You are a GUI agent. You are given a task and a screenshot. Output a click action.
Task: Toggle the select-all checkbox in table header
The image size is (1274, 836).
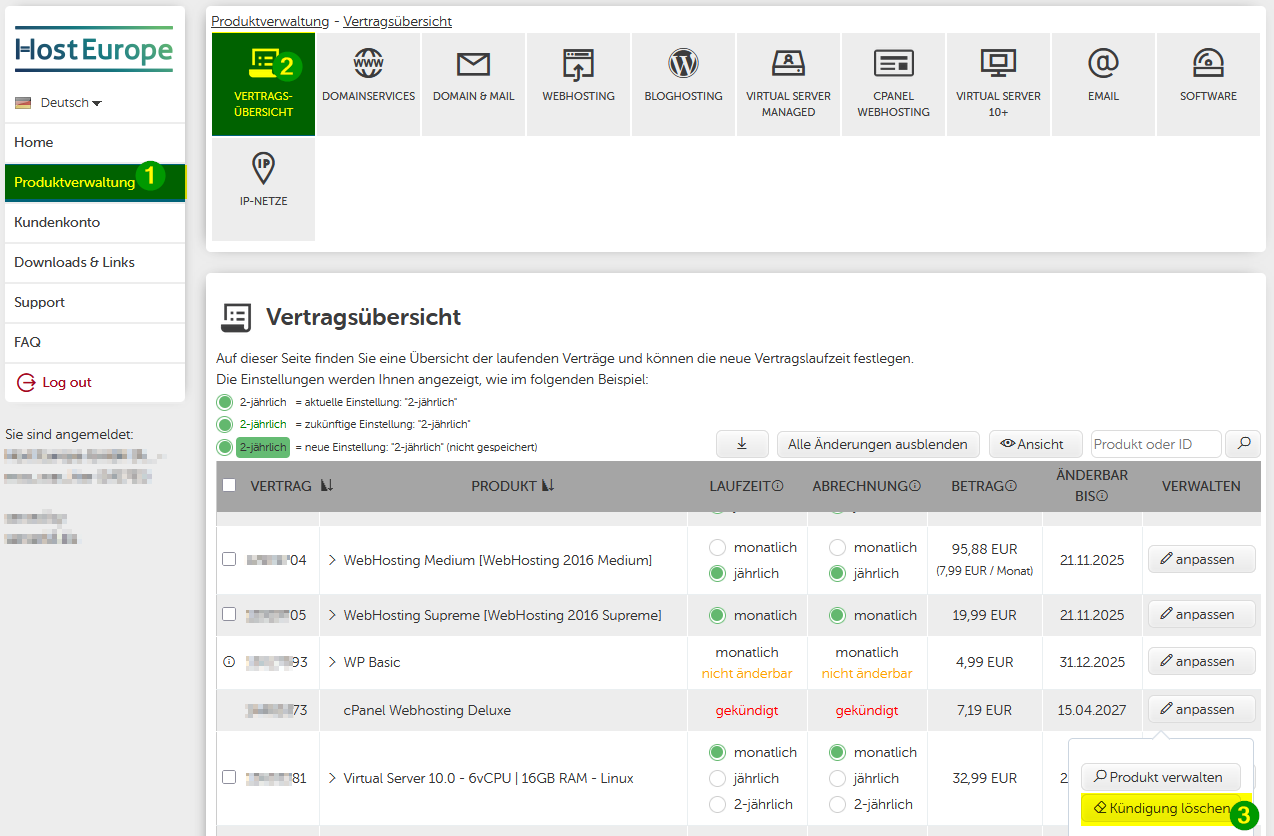pos(229,485)
